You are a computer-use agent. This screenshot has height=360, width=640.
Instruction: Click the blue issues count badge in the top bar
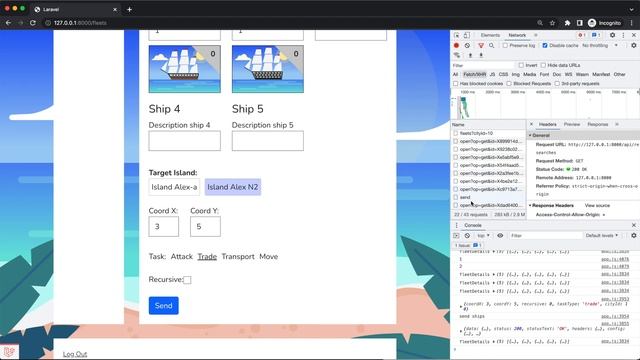coord(596,36)
